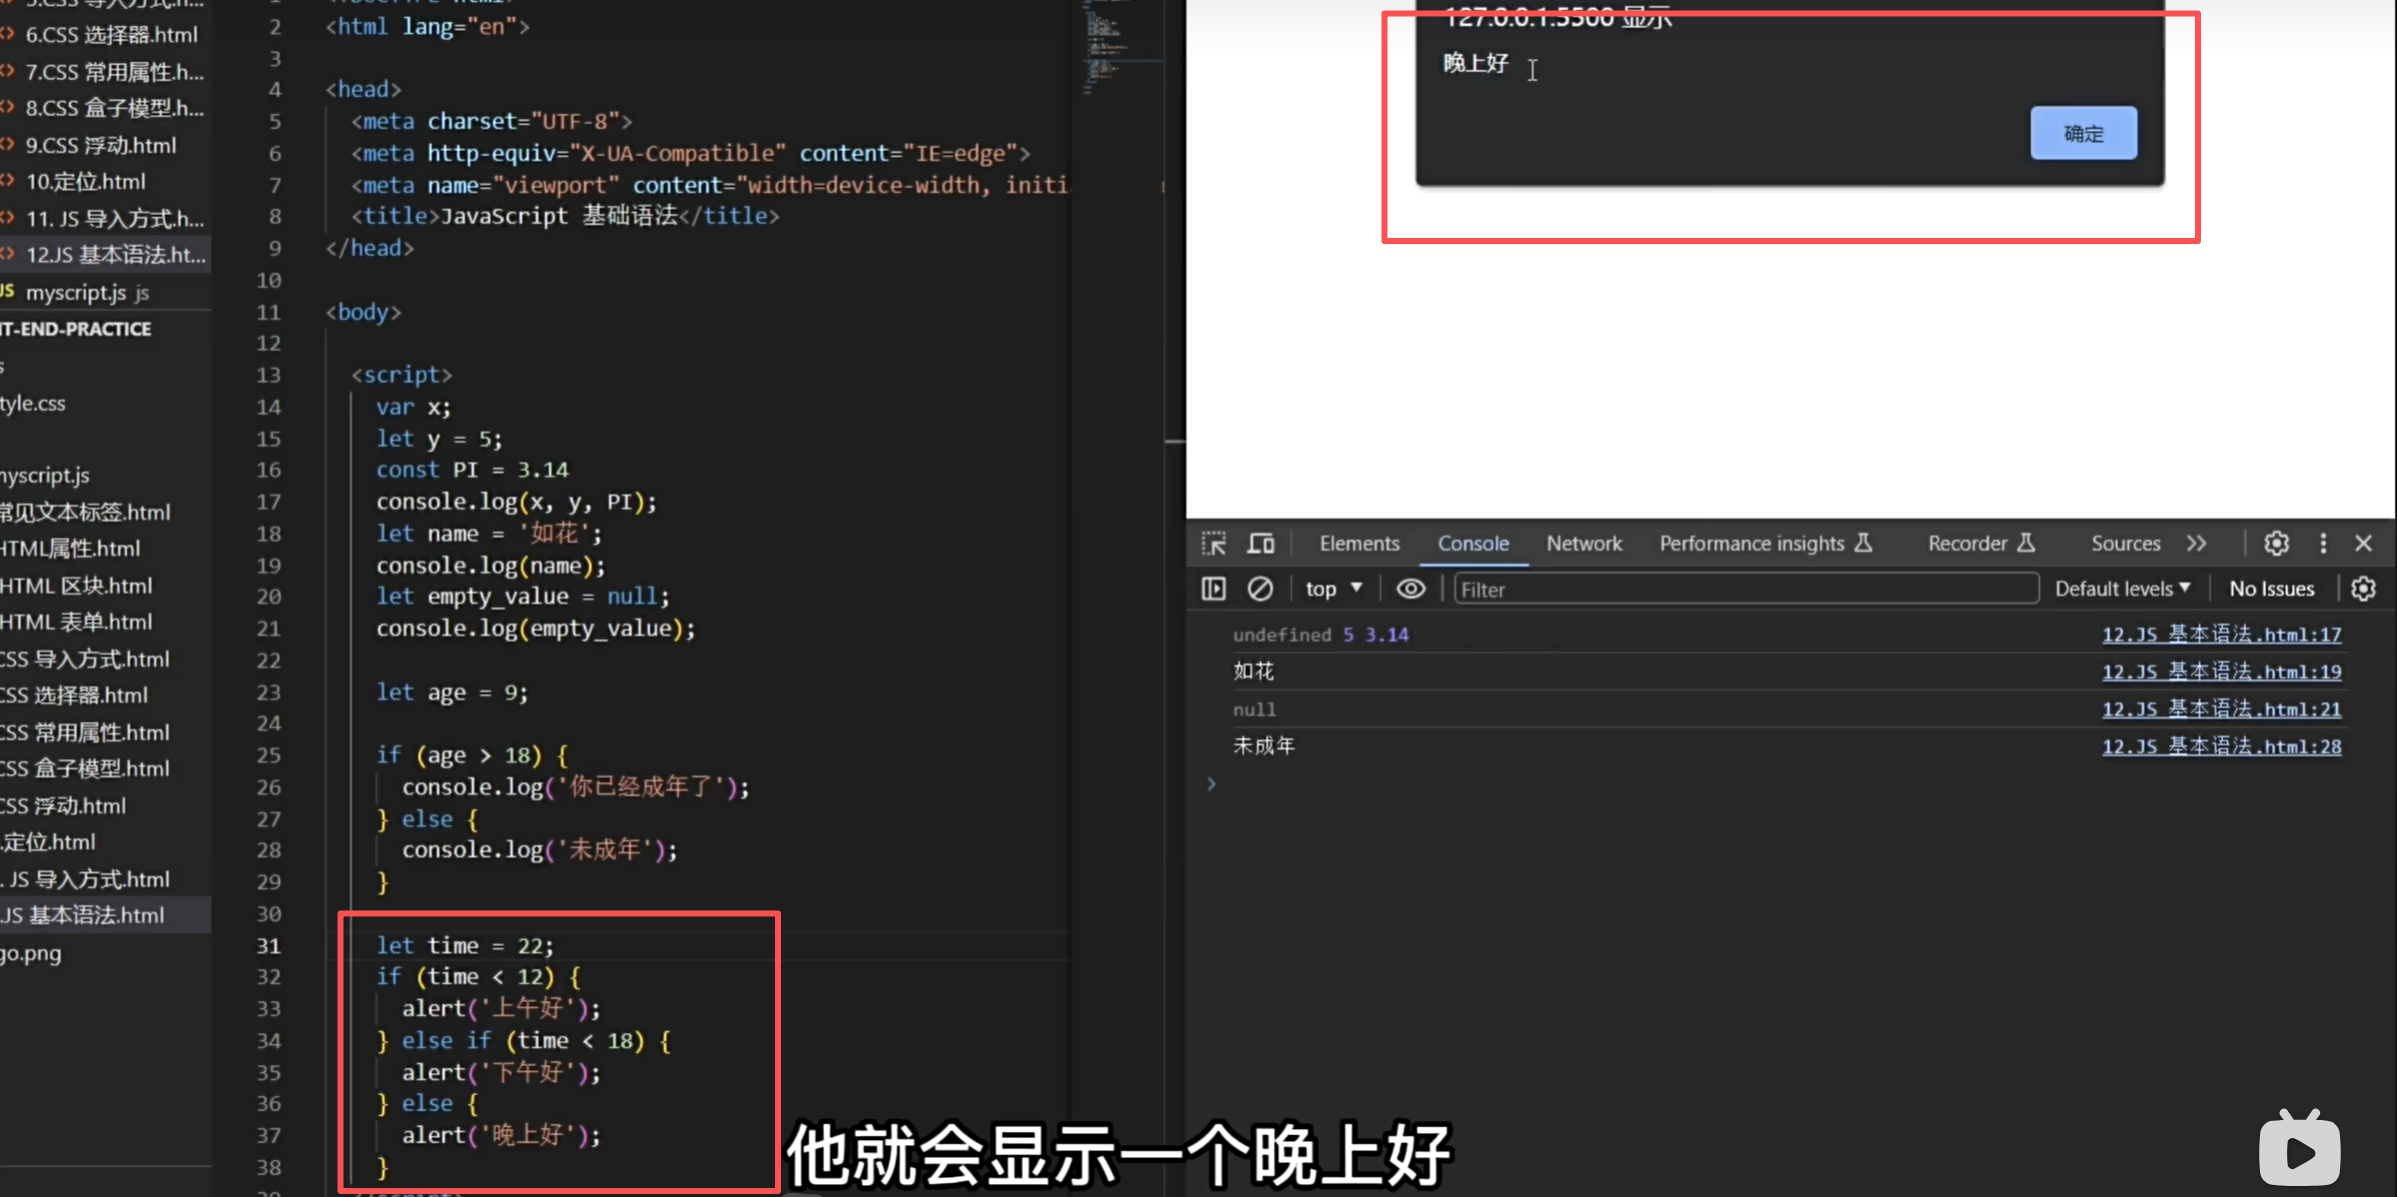Click the Bilibili TV logo icon
The image size is (2397, 1197).
(2299, 1149)
